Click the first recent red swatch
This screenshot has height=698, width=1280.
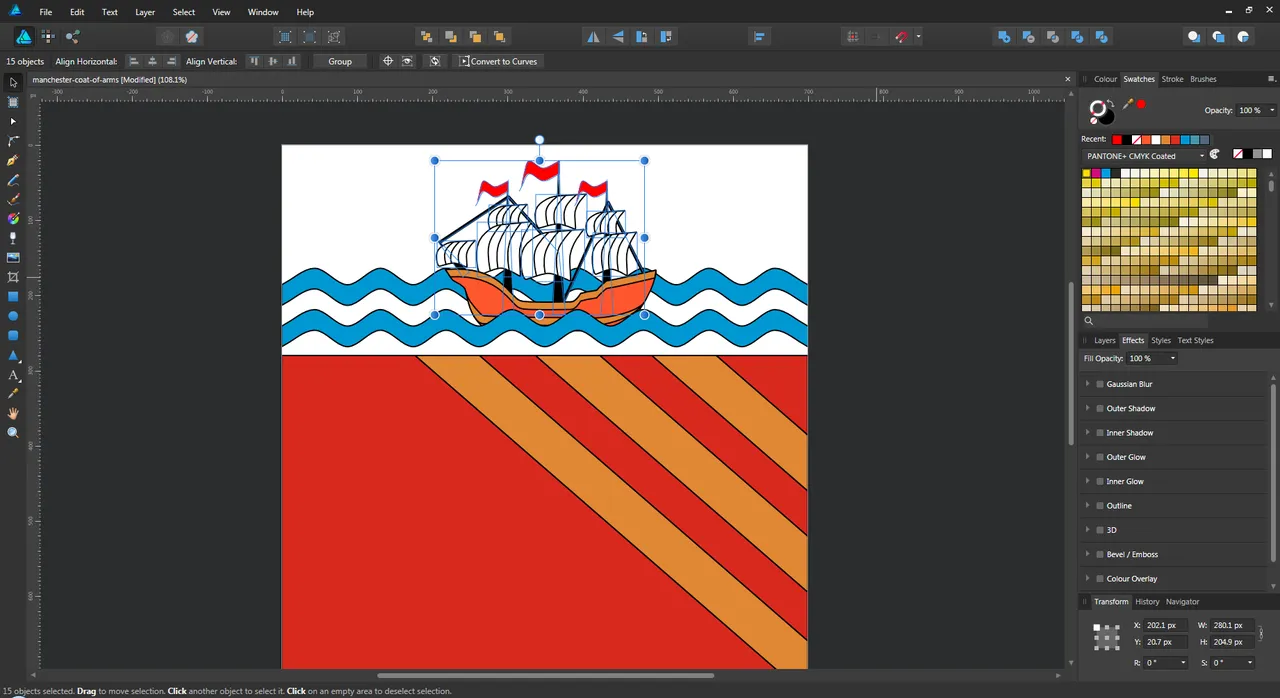1117,139
